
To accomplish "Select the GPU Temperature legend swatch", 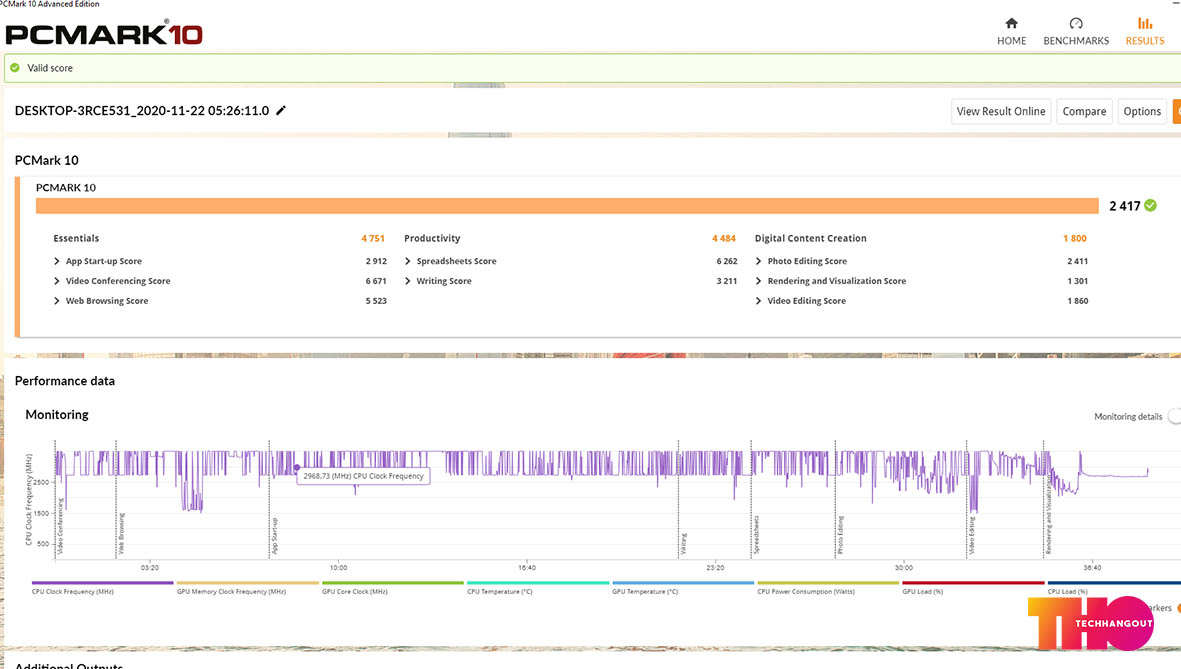I will (683, 582).
